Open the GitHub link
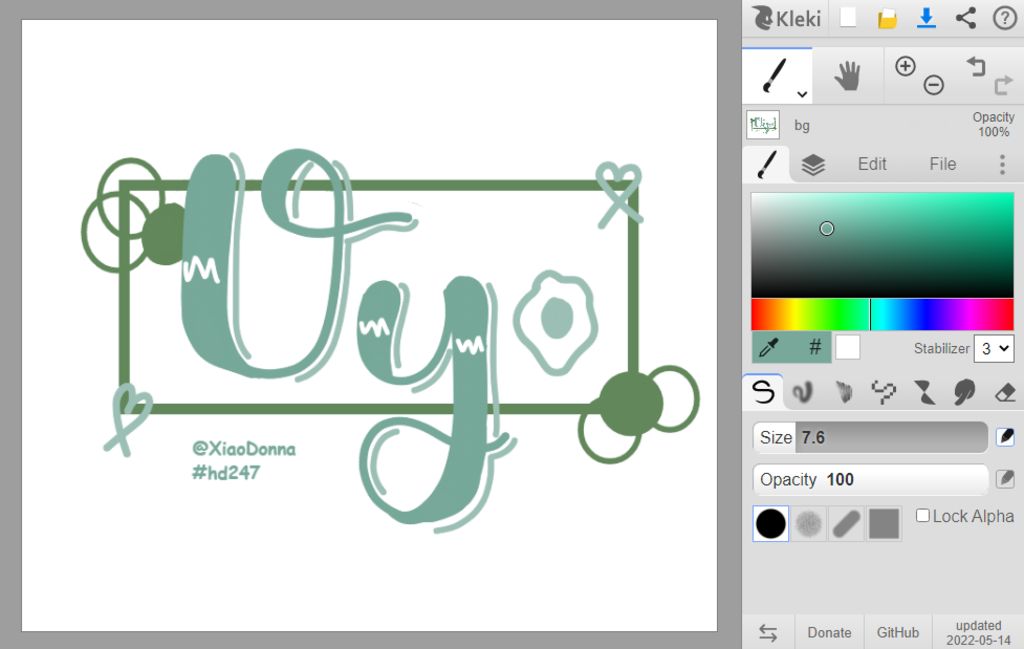1024x649 pixels. 897,632
